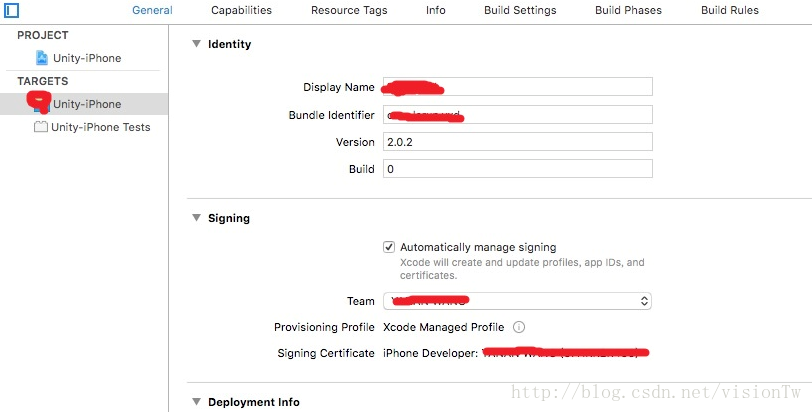The height and width of the screenshot is (412, 812).
Task: Click the Unity-iPhone Tests bundle icon
Action: coord(41,127)
